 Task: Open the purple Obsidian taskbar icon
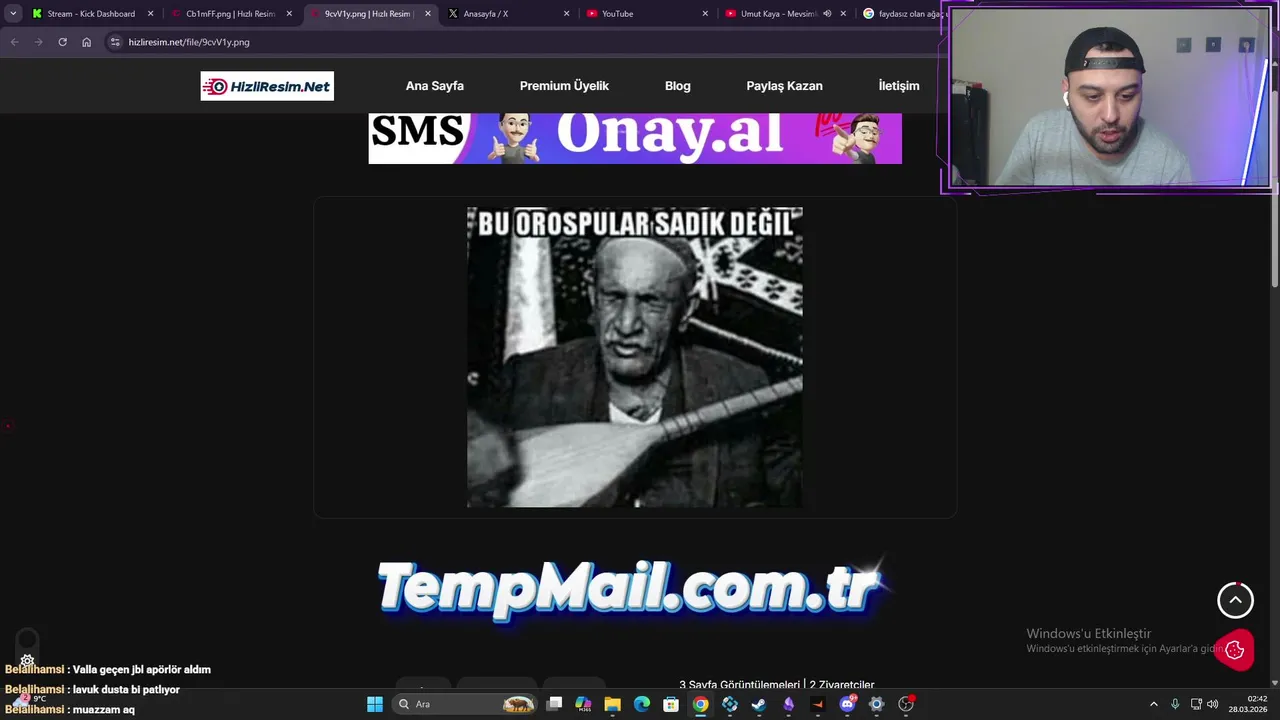(789, 704)
